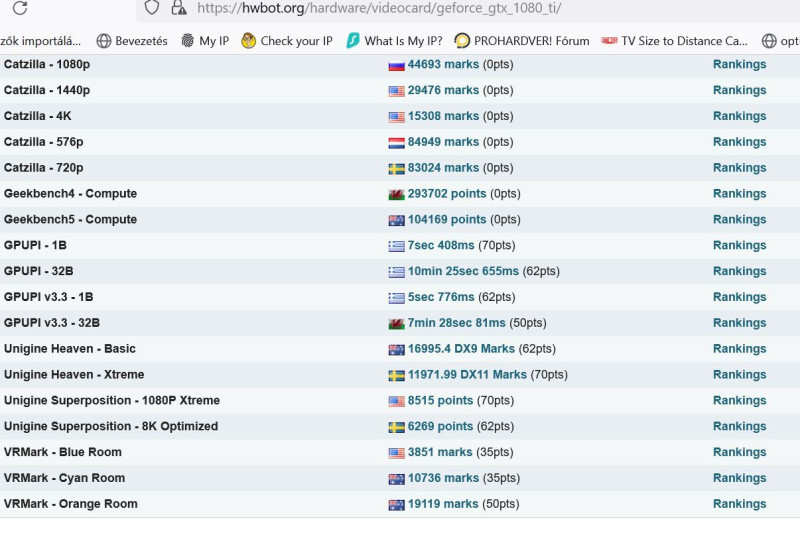Open the 19119 marks score link
The width and height of the screenshot is (800, 537).
tap(443, 504)
